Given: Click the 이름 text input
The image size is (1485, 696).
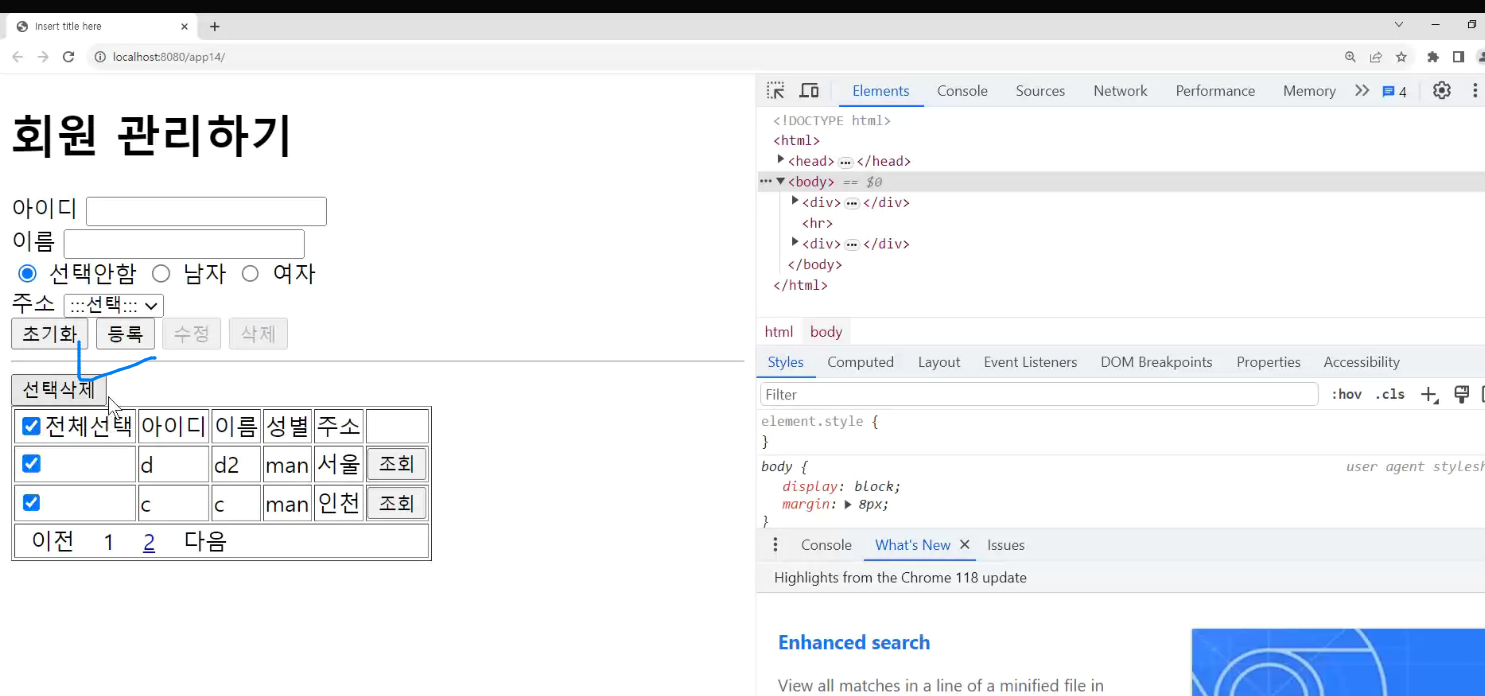Looking at the screenshot, I should tap(184, 243).
